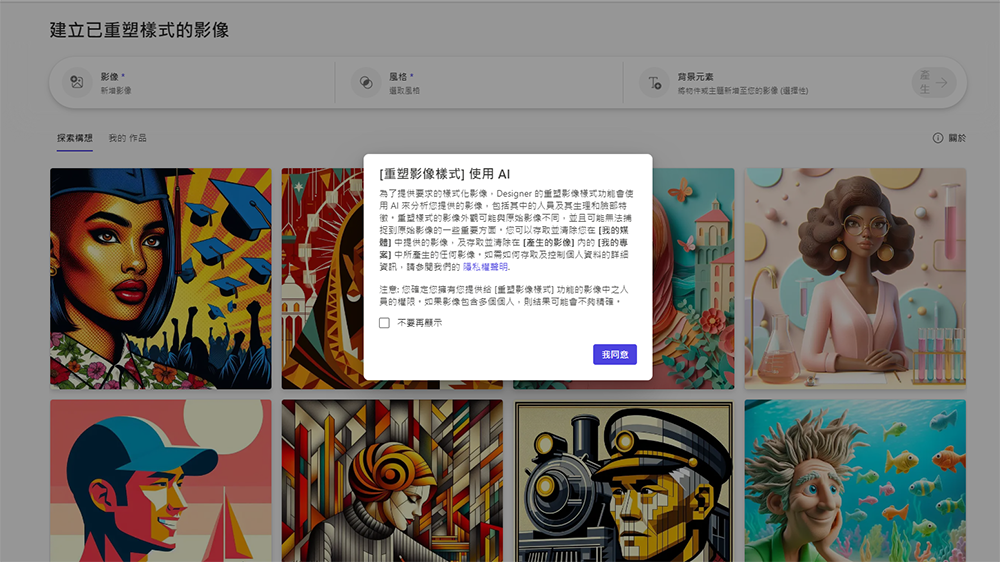Open papercraft castle and flowers thumbnail
Screen dimensions: 1000x562
[x=694, y=279]
